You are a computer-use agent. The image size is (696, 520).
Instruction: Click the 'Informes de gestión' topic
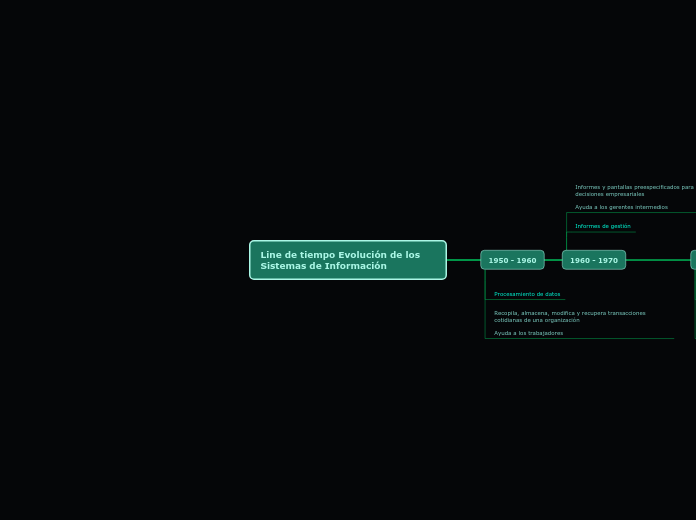pos(603,226)
